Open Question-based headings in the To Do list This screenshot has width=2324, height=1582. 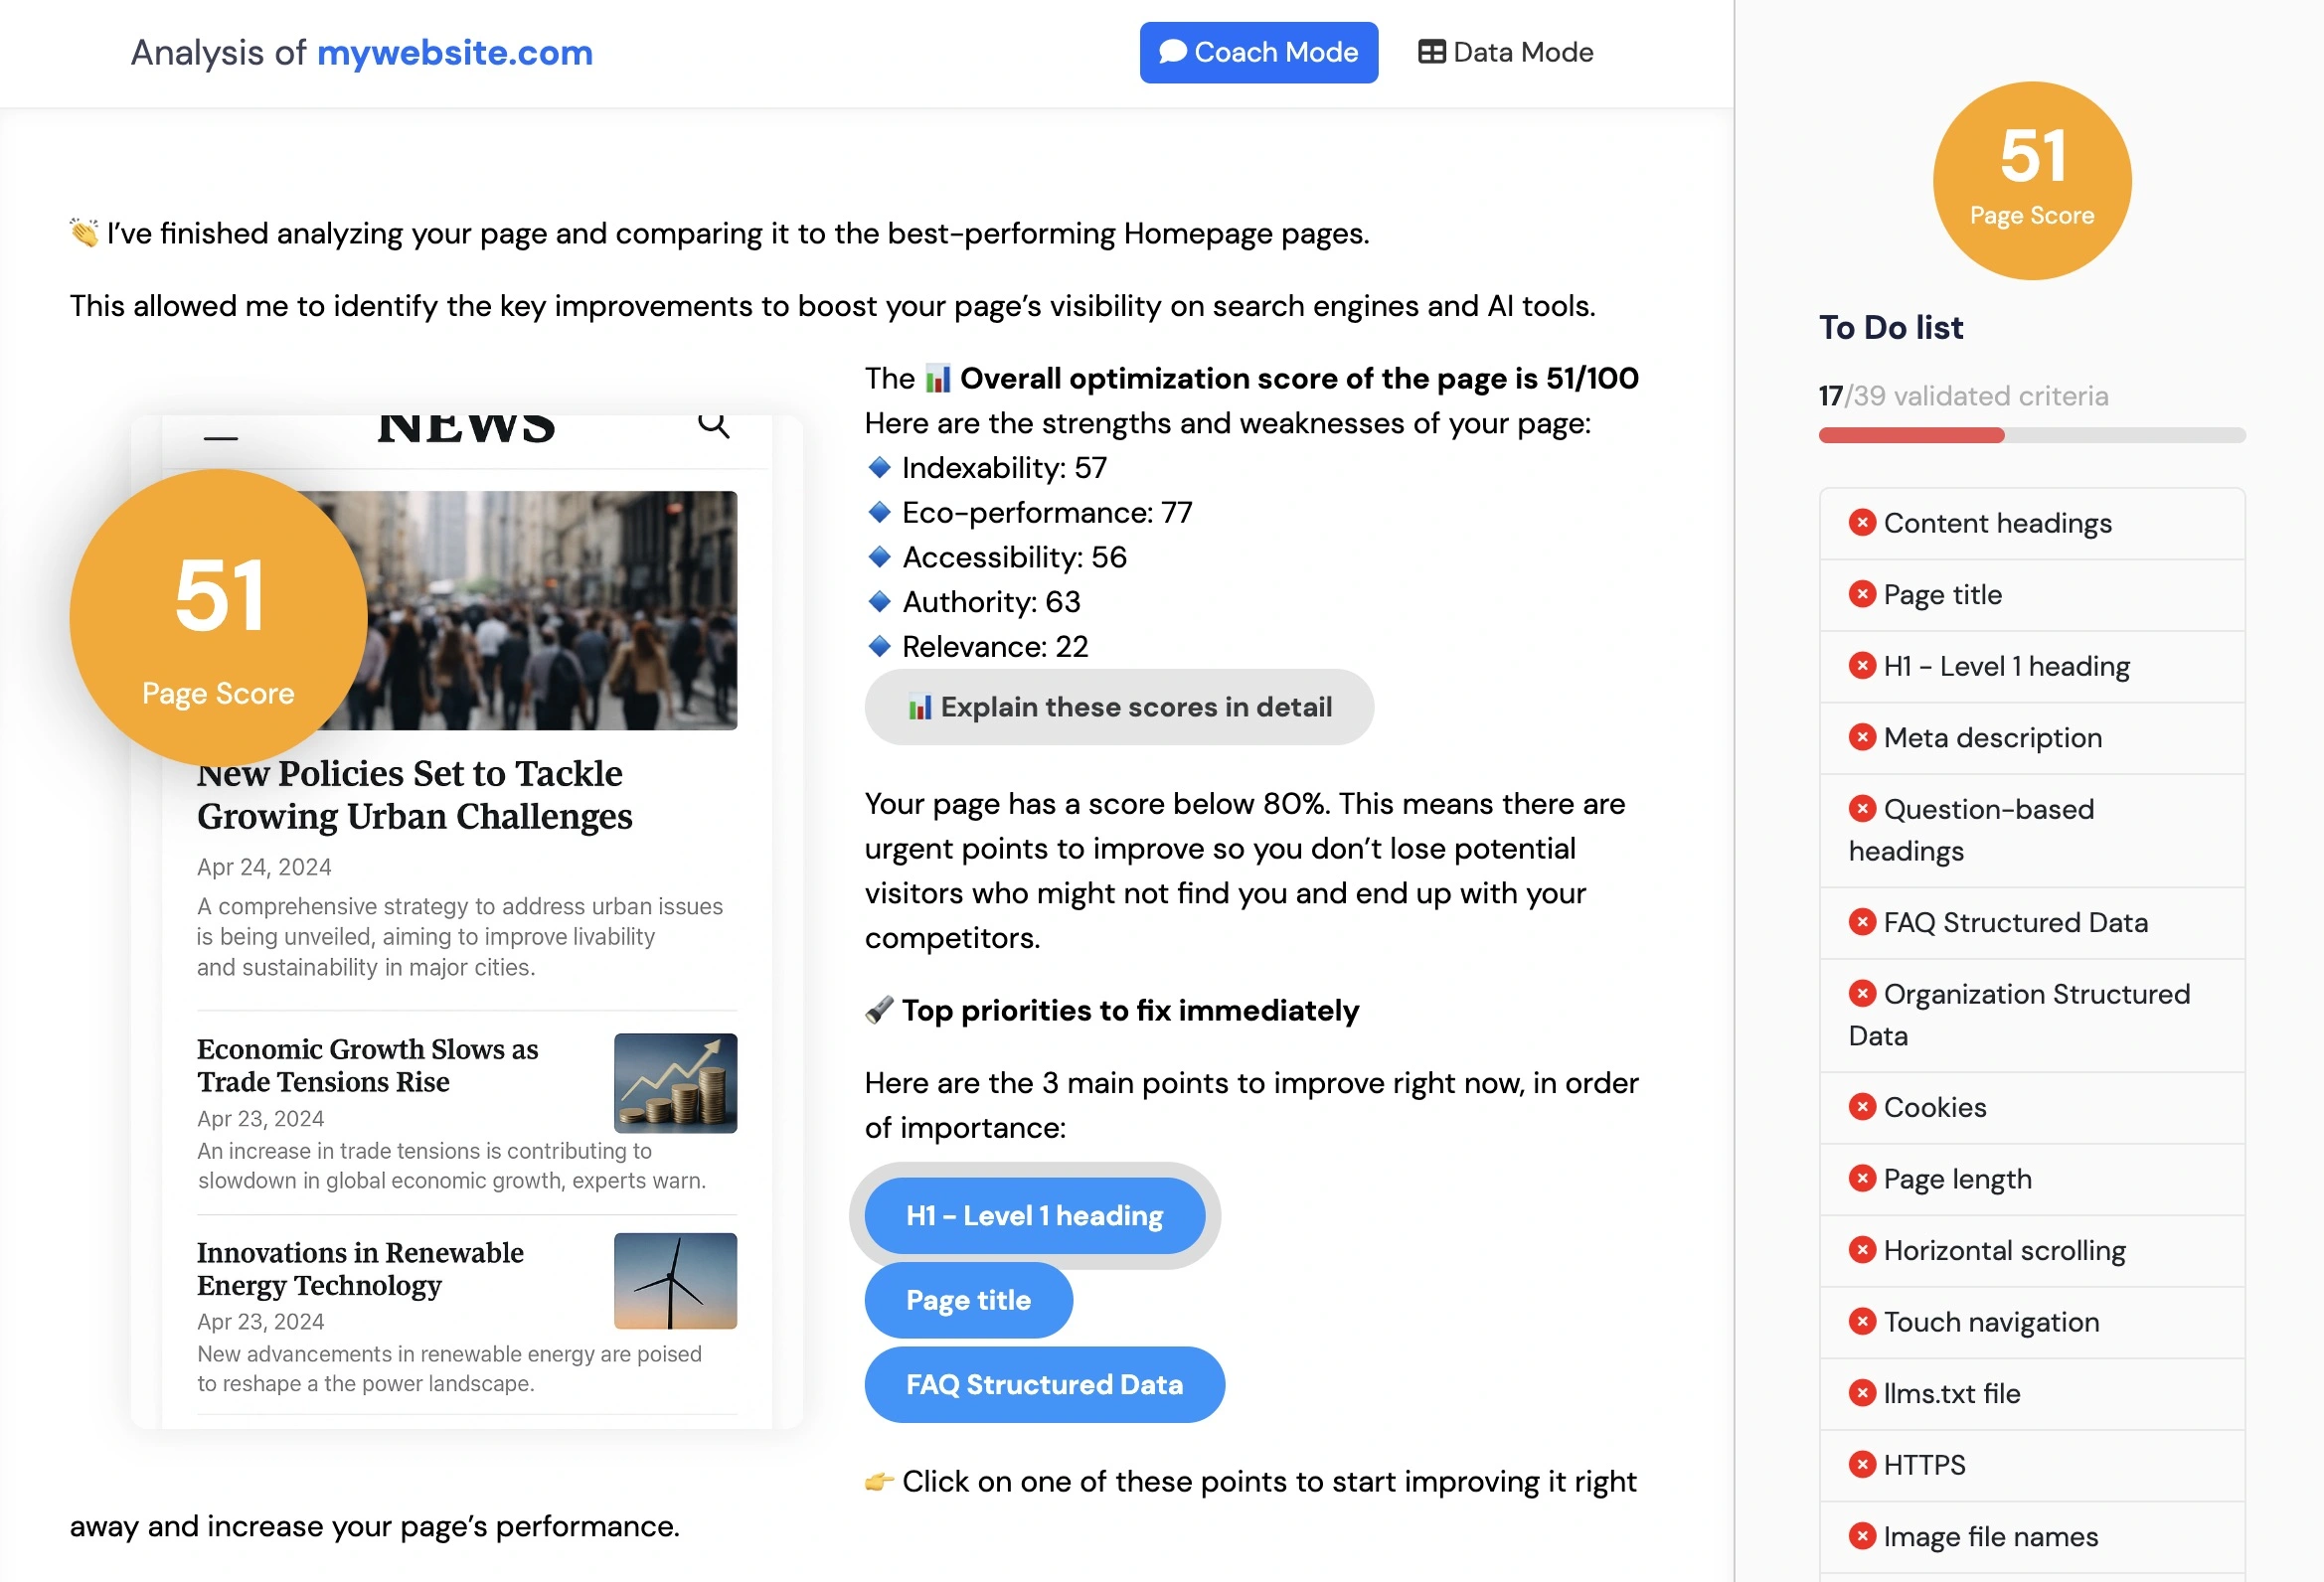2031,830
